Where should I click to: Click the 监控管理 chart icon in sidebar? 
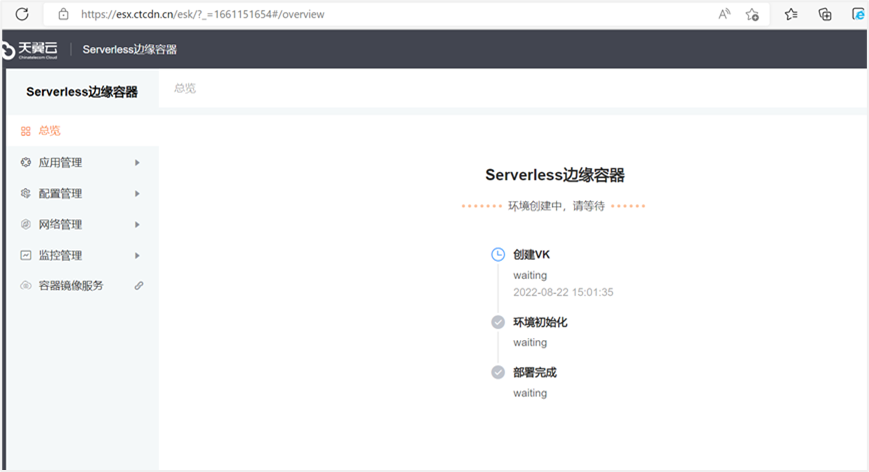(x=25, y=255)
